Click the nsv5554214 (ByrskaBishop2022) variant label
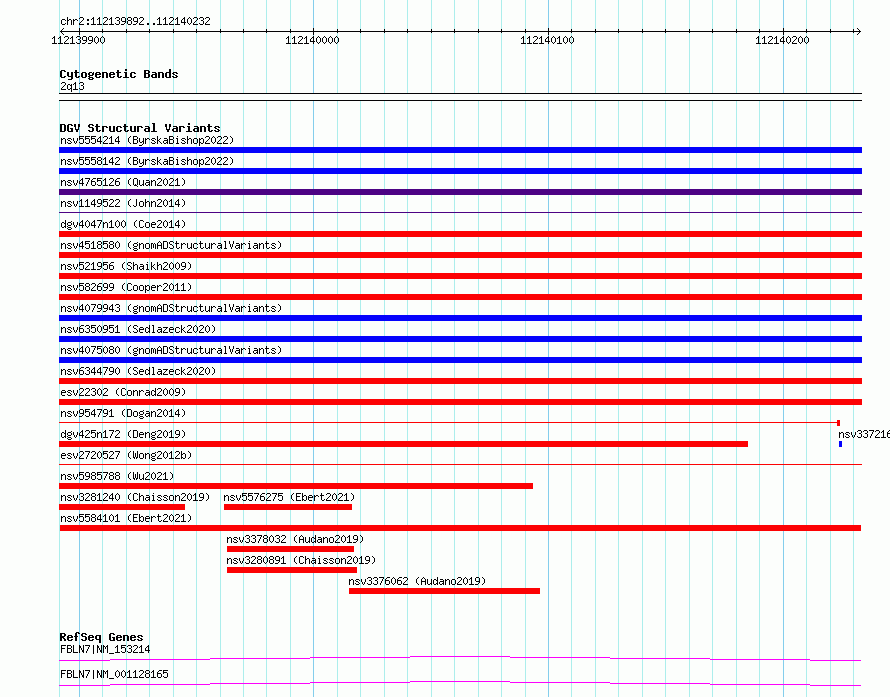The image size is (890, 697). 146,140
